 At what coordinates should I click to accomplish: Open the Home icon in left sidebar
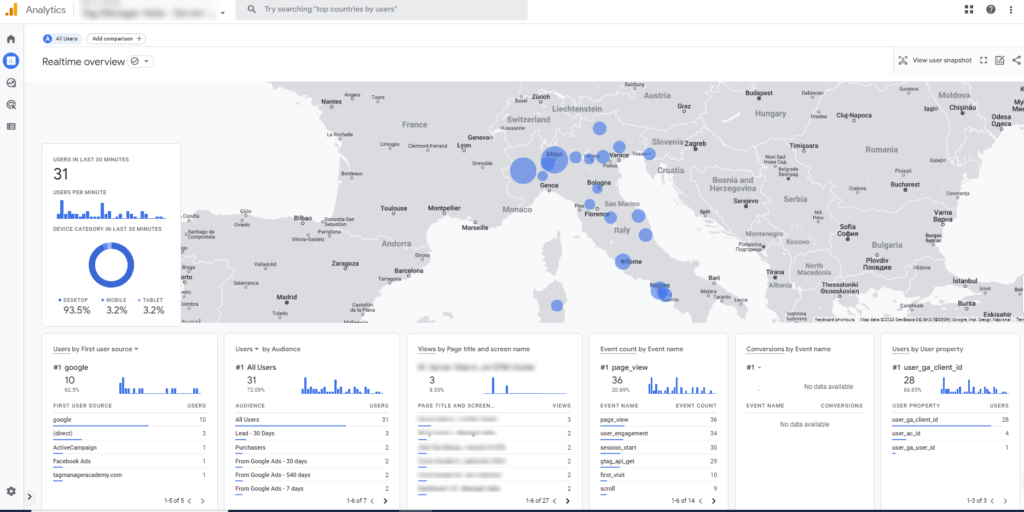pyautogui.click(x=10, y=39)
